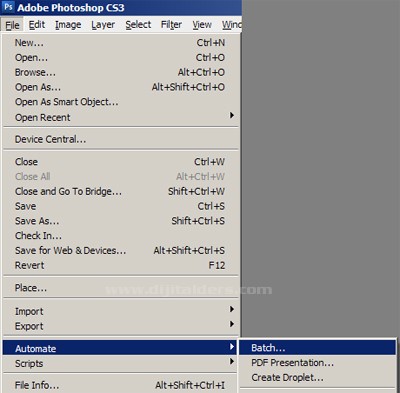
Task: Open File Info... from the menu
Action: click(x=120, y=385)
